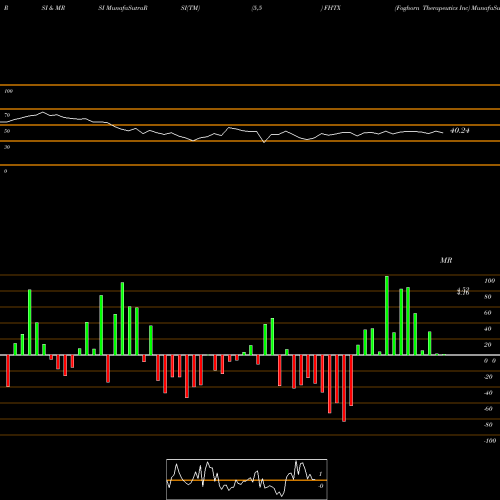
Task: Click the RSI value 40.24 label
Action: click(x=460, y=131)
